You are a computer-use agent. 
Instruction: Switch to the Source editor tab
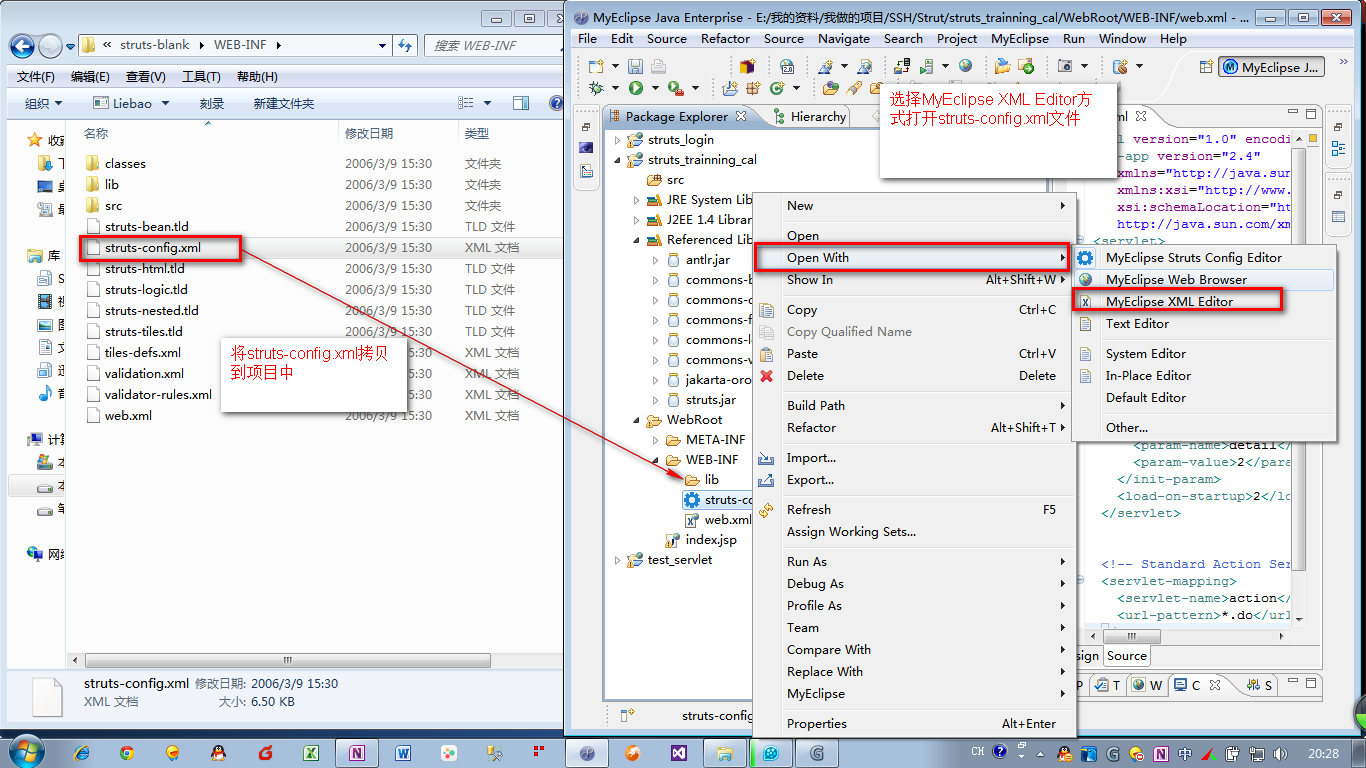click(x=1126, y=656)
